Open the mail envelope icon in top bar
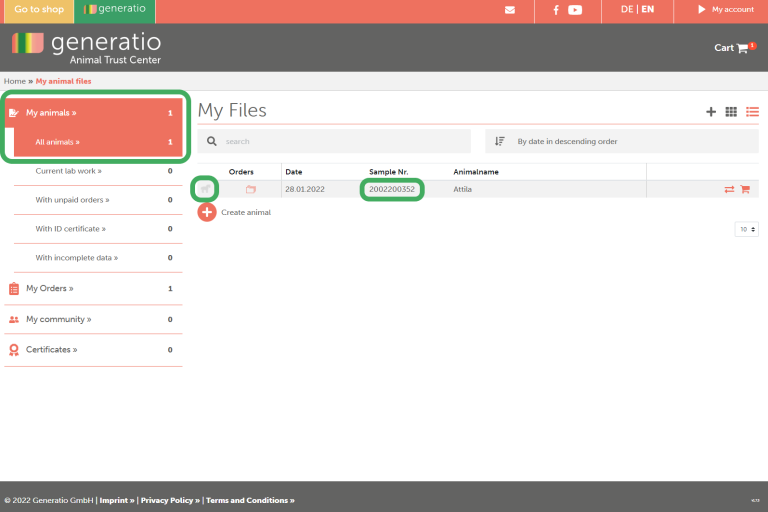The image size is (768, 512). click(510, 10)
